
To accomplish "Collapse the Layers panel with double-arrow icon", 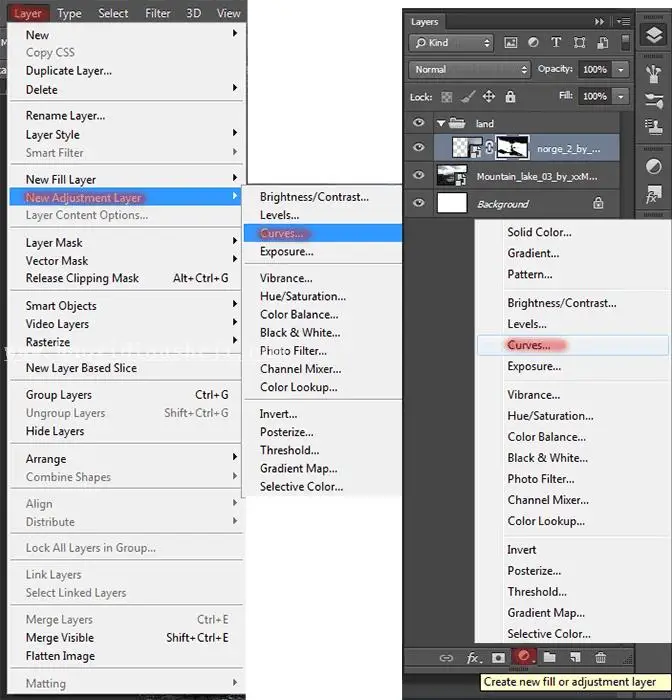I will coord(599,21).
